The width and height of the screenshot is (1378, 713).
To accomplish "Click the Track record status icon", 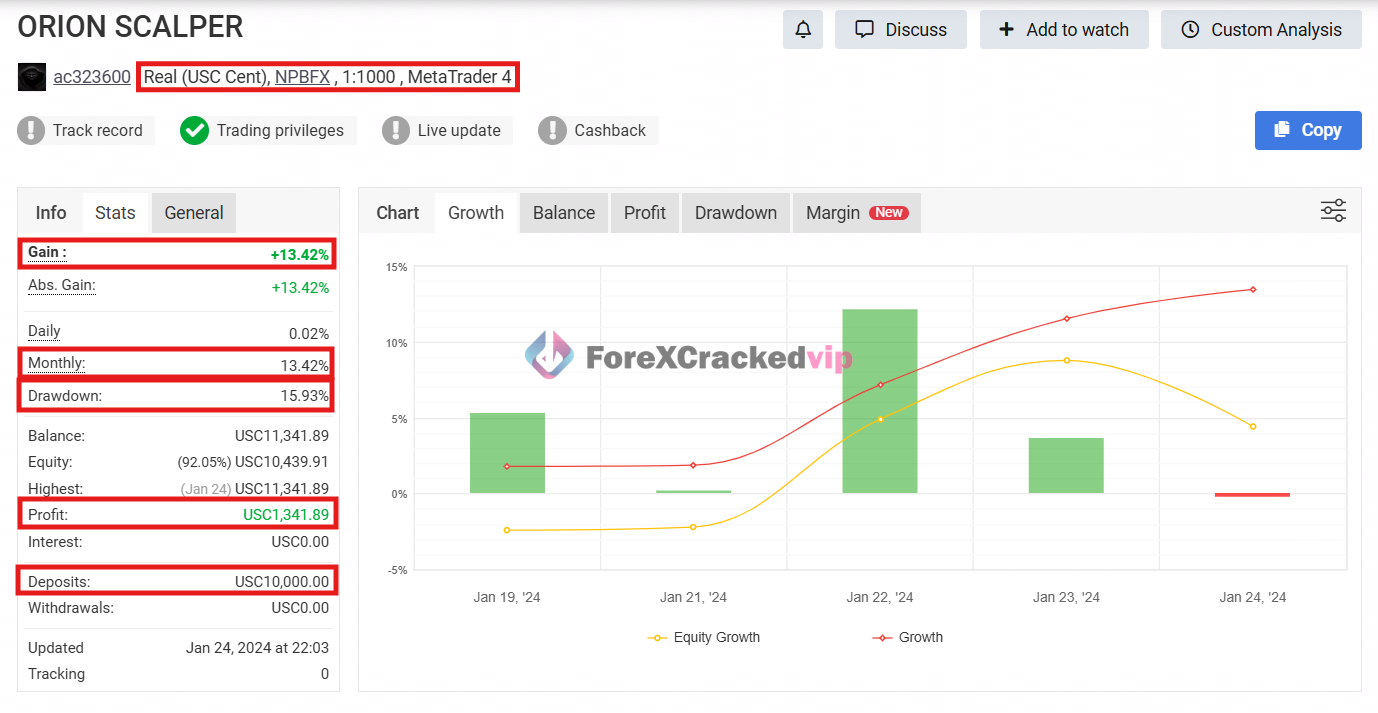I will pos(32,130).
